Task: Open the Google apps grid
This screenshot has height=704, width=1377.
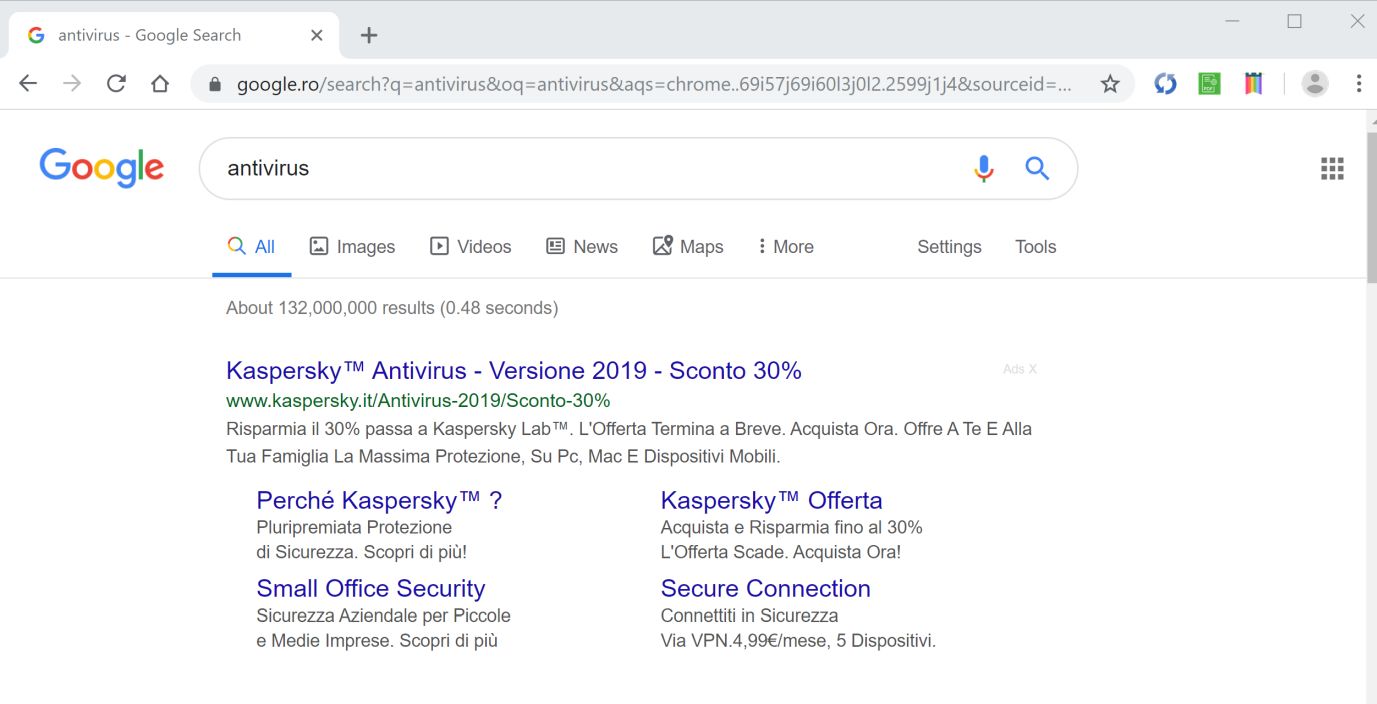Action: 1332,169
